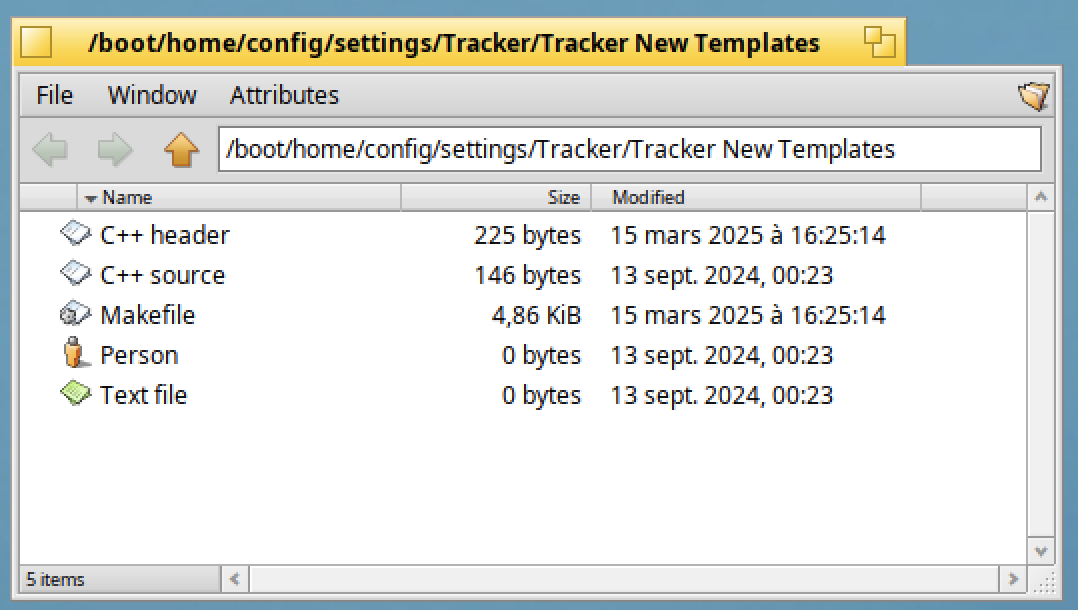Click the window zoom button in title tab
Image resolution: width=1078 pixels, height=610 pixels.
click(x=879, y=43)
